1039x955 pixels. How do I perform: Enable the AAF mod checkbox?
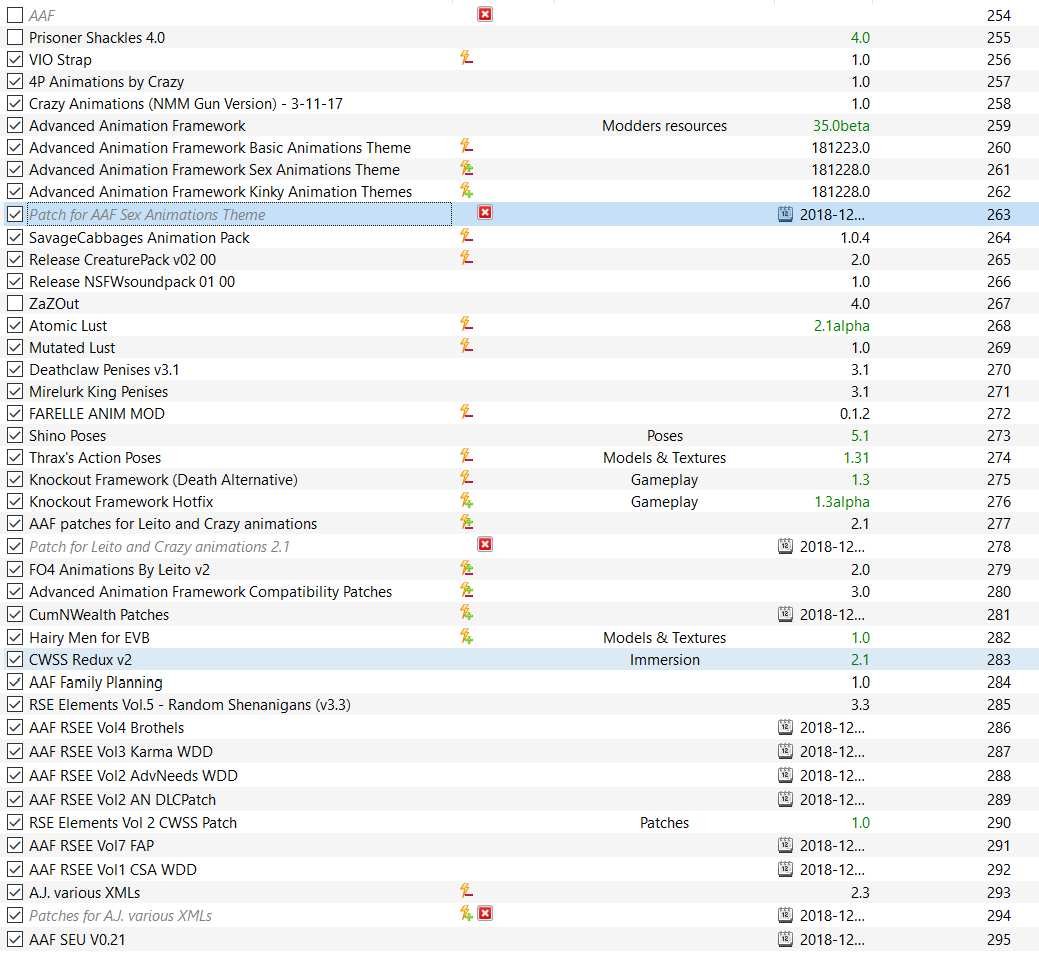coord(15,15)
